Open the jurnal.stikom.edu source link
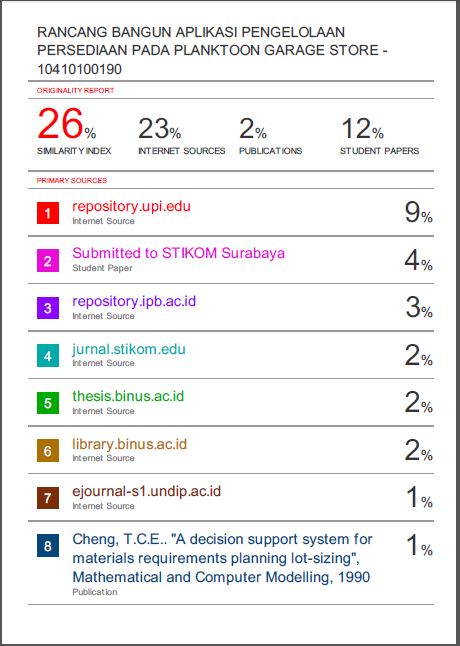The height and width of the screenshot is (646, 460). click(x=129, y=349)
